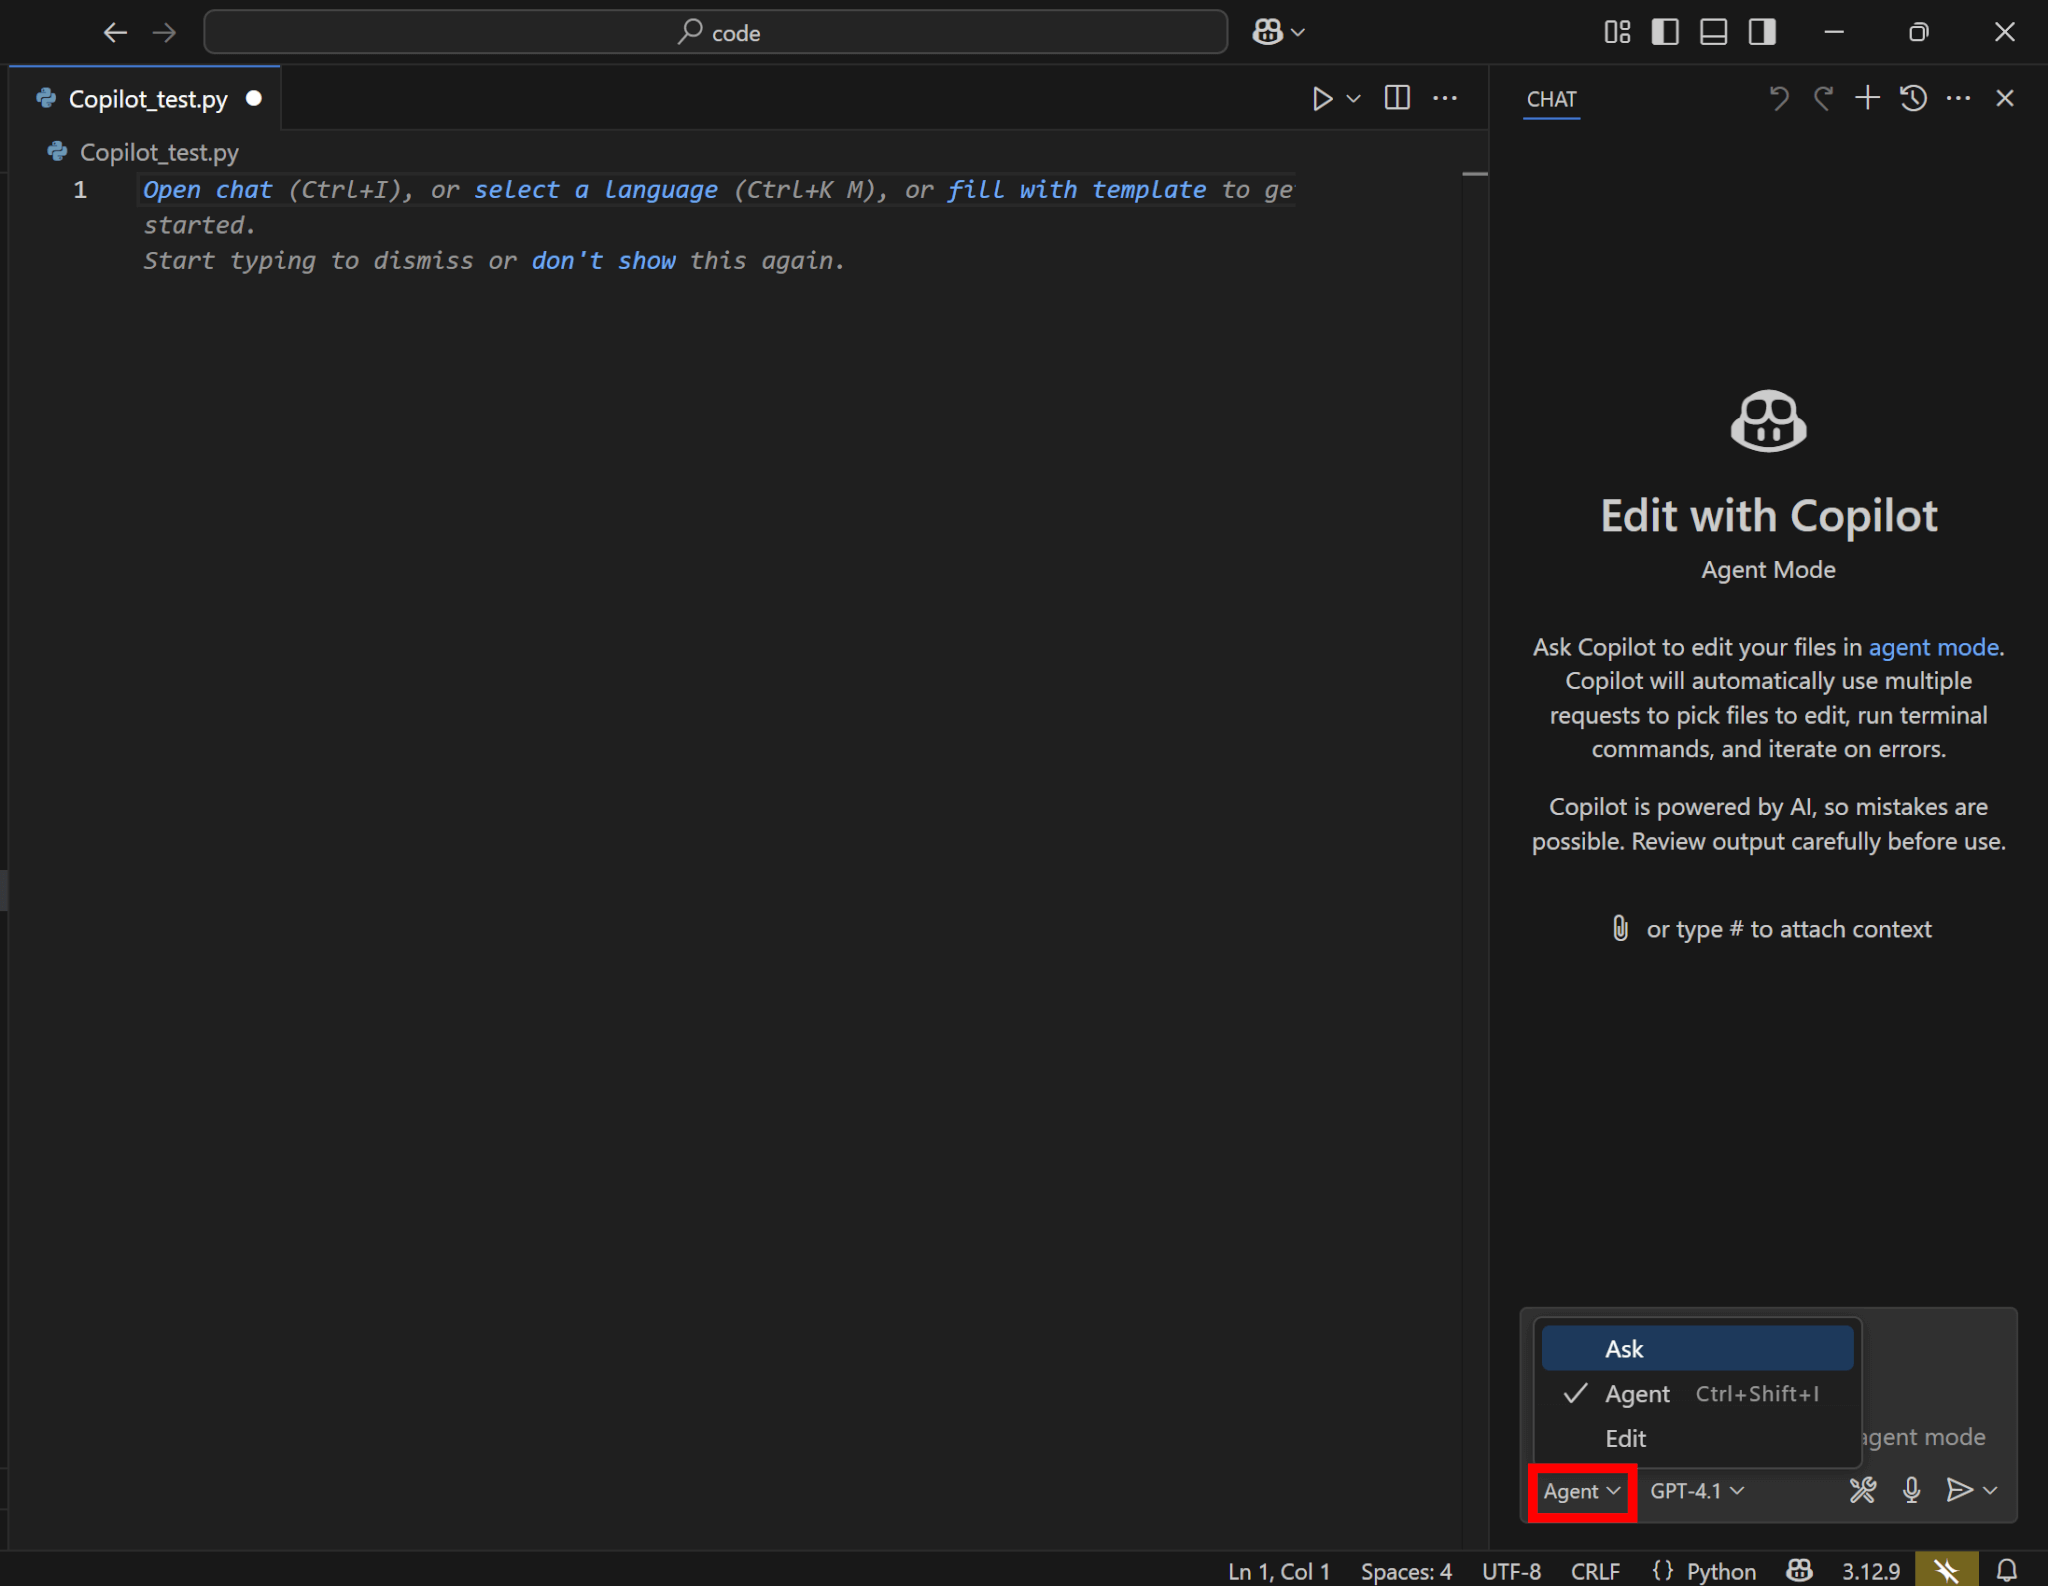This screenshot has height=1586, width=2048.
Task: Open Copilot status icon in status bar
Action: point(1799,1571)
